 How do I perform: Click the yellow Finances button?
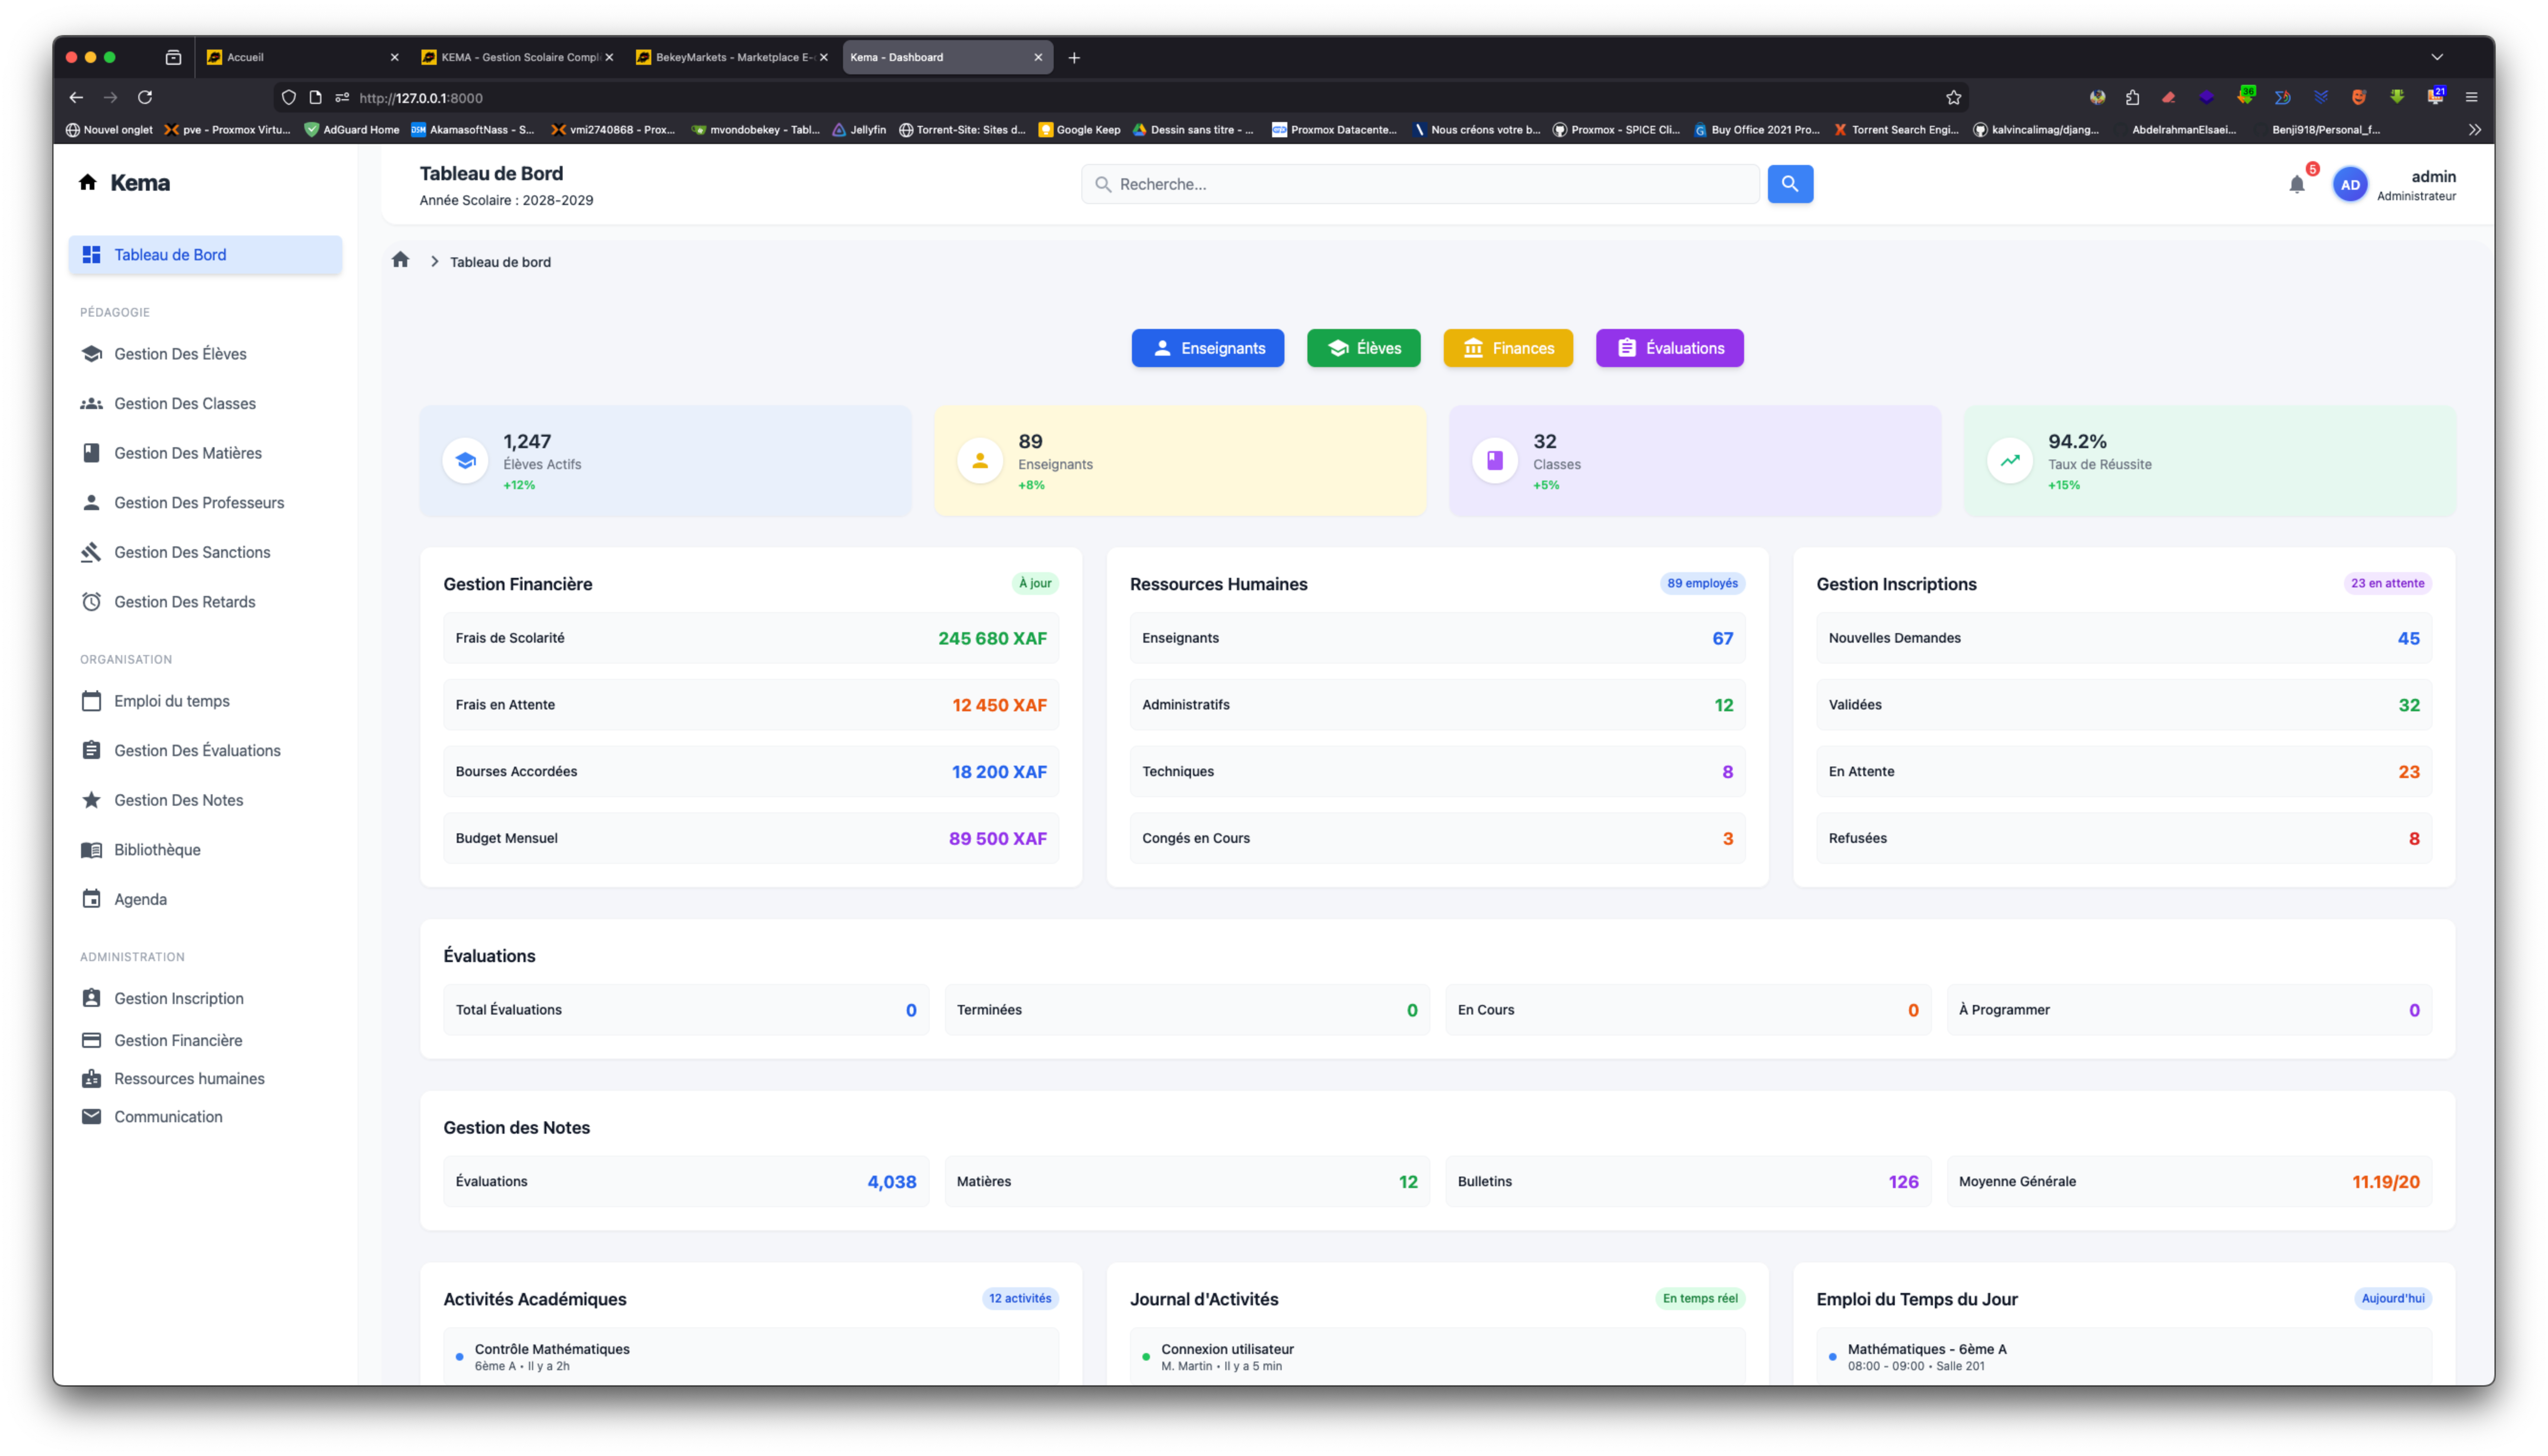click(x=1507, y=348)
